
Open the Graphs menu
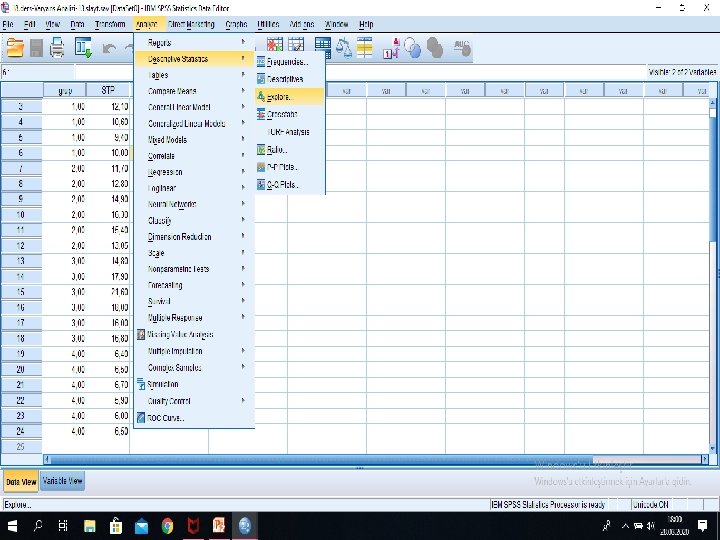236,24
